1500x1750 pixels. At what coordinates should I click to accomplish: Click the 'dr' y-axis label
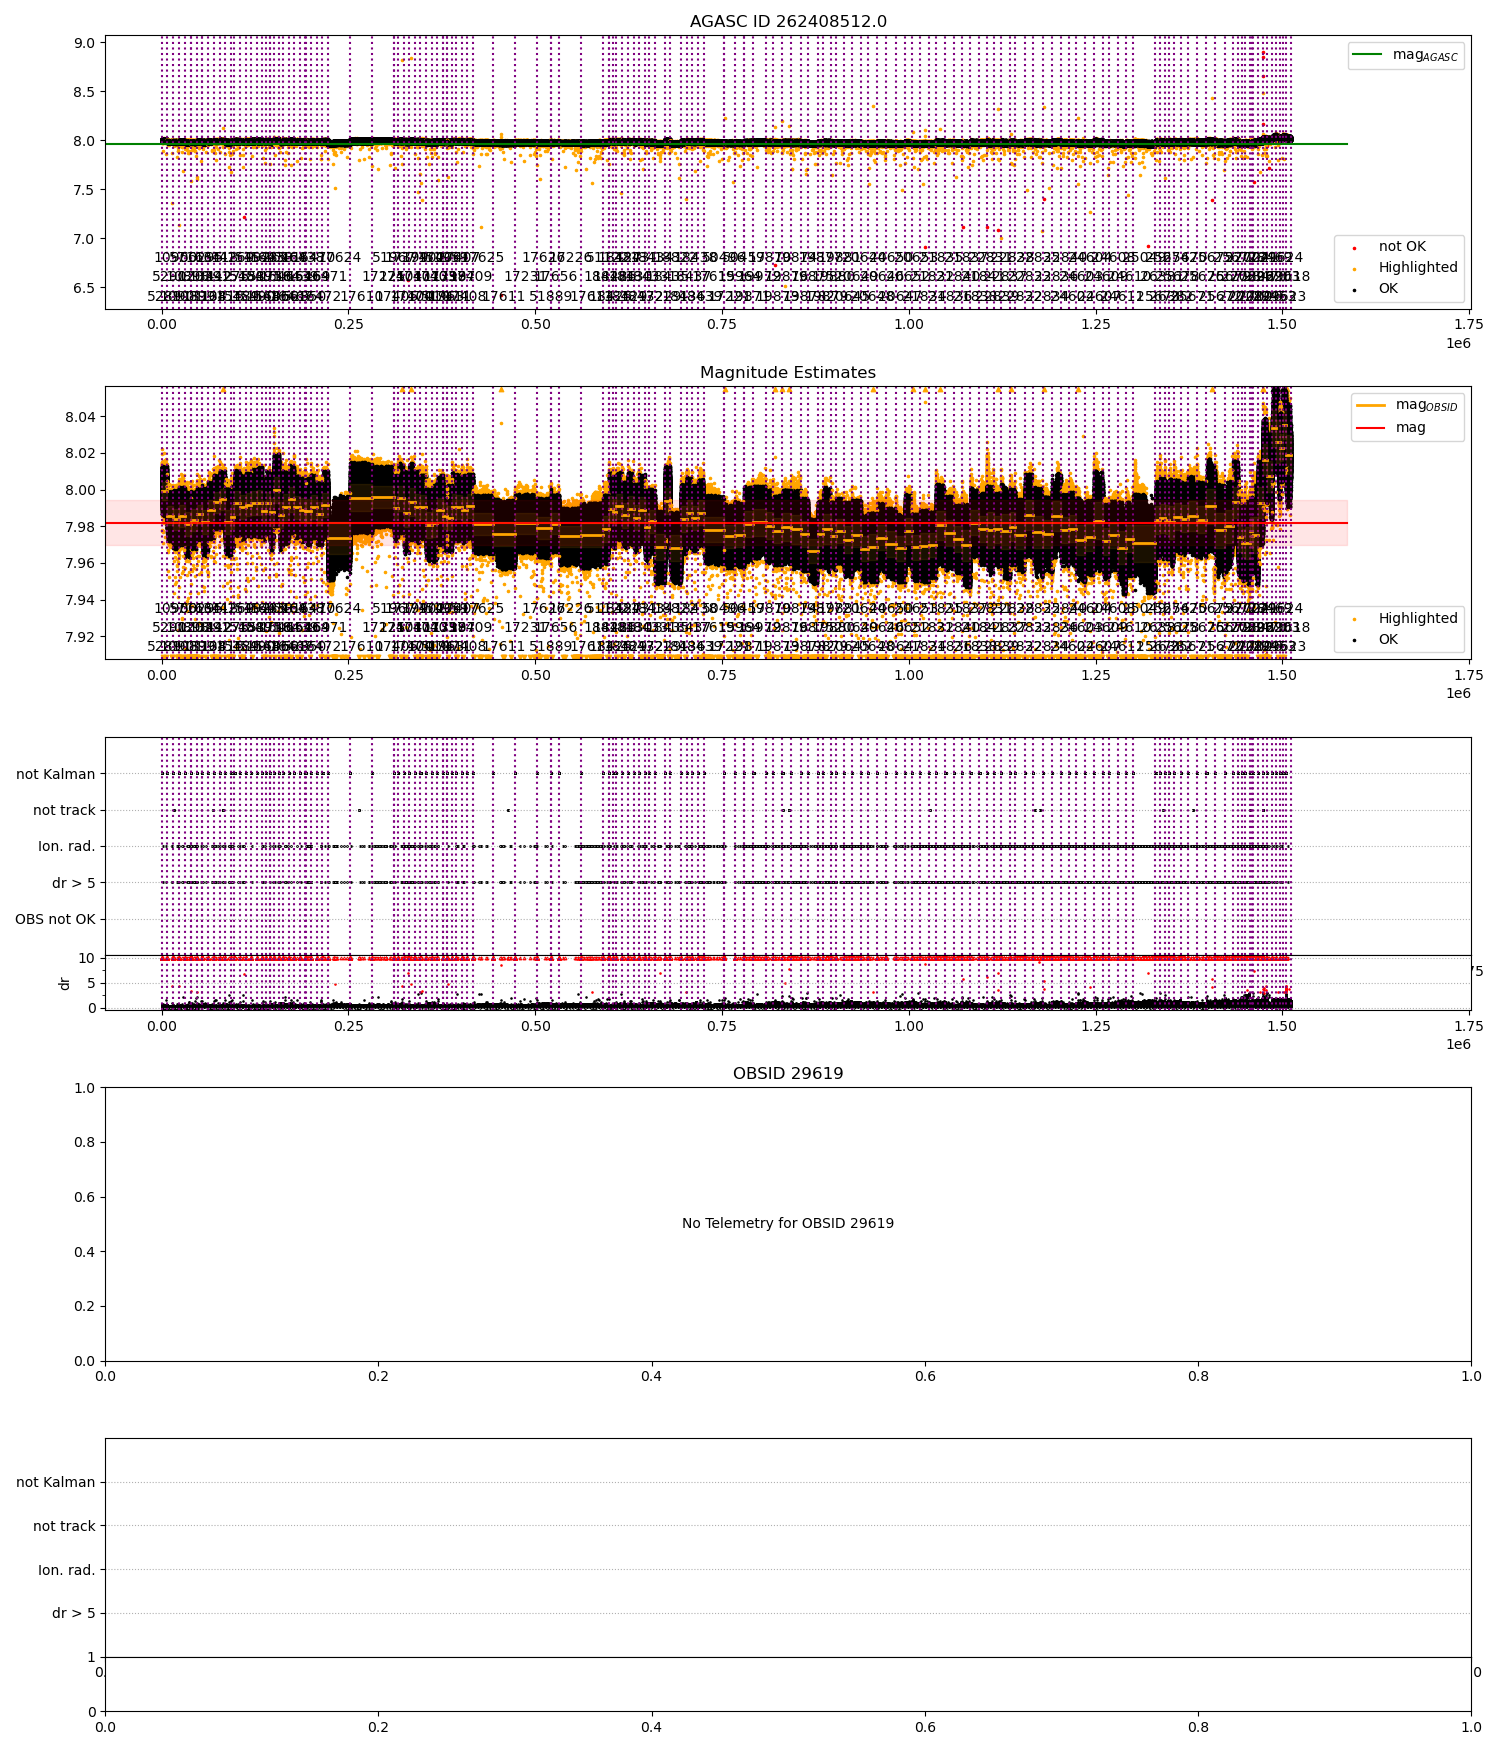pyautogui.click(x=65, y=984)
